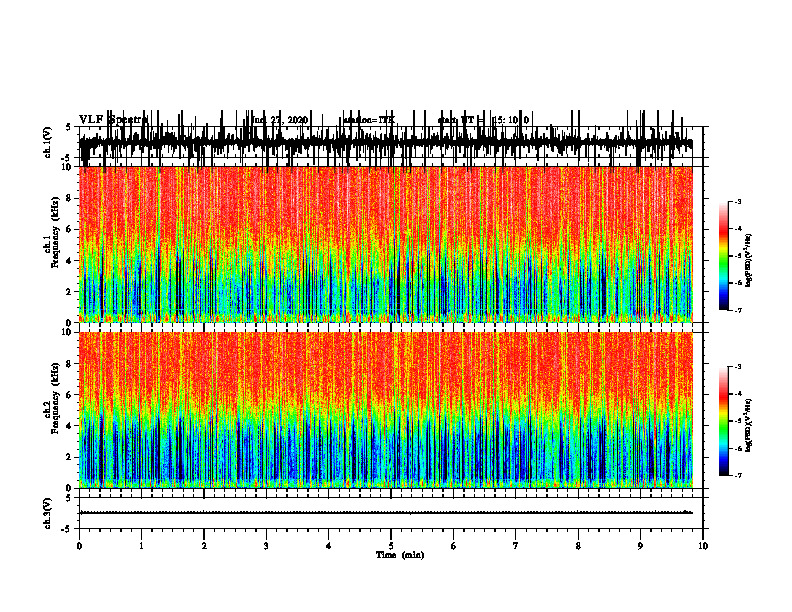Screen dimensions: 792x612
Task: Click the "6" kHz tick of ch.1 spectrogram
Action: tap(70, 229)
